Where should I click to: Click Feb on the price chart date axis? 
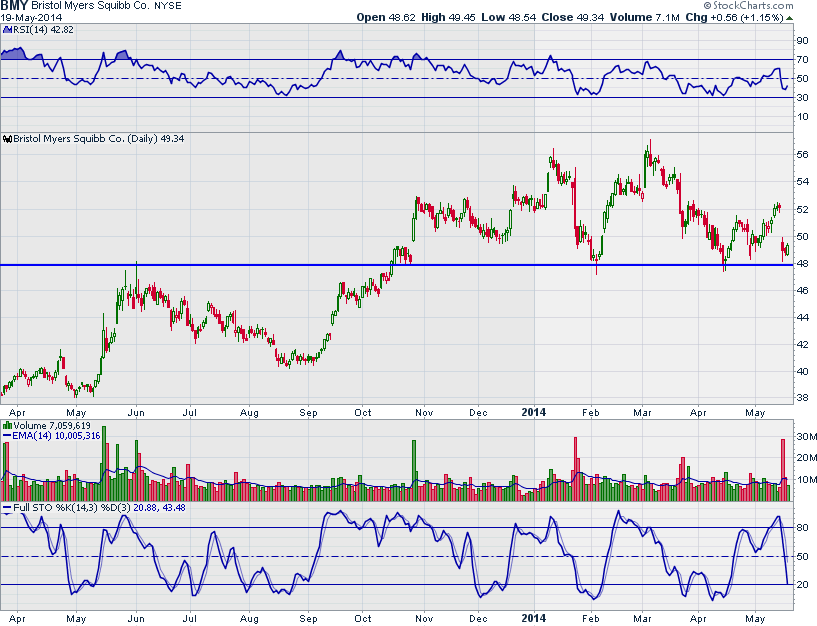pos(591,413)
